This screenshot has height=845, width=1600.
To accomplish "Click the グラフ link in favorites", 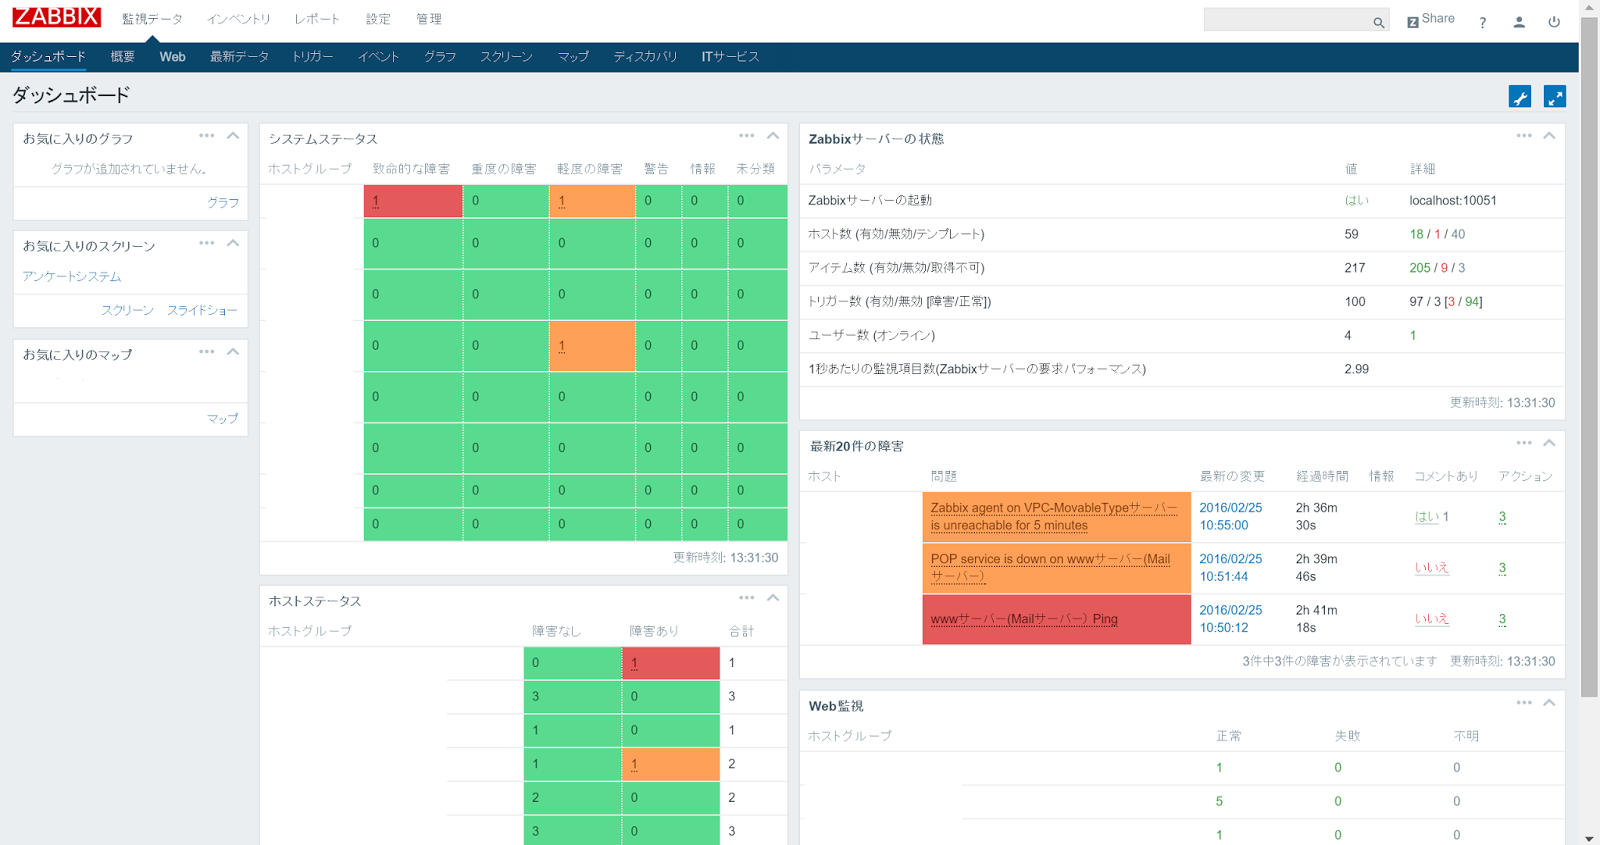I will click(223, 202).
